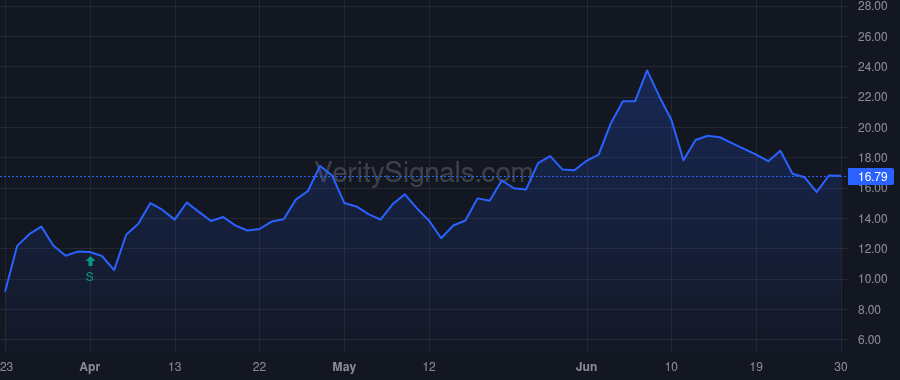Screen dimensions: 900x380
Task: Click the 23 date label on time axis
Action: (x=6, y=367)
